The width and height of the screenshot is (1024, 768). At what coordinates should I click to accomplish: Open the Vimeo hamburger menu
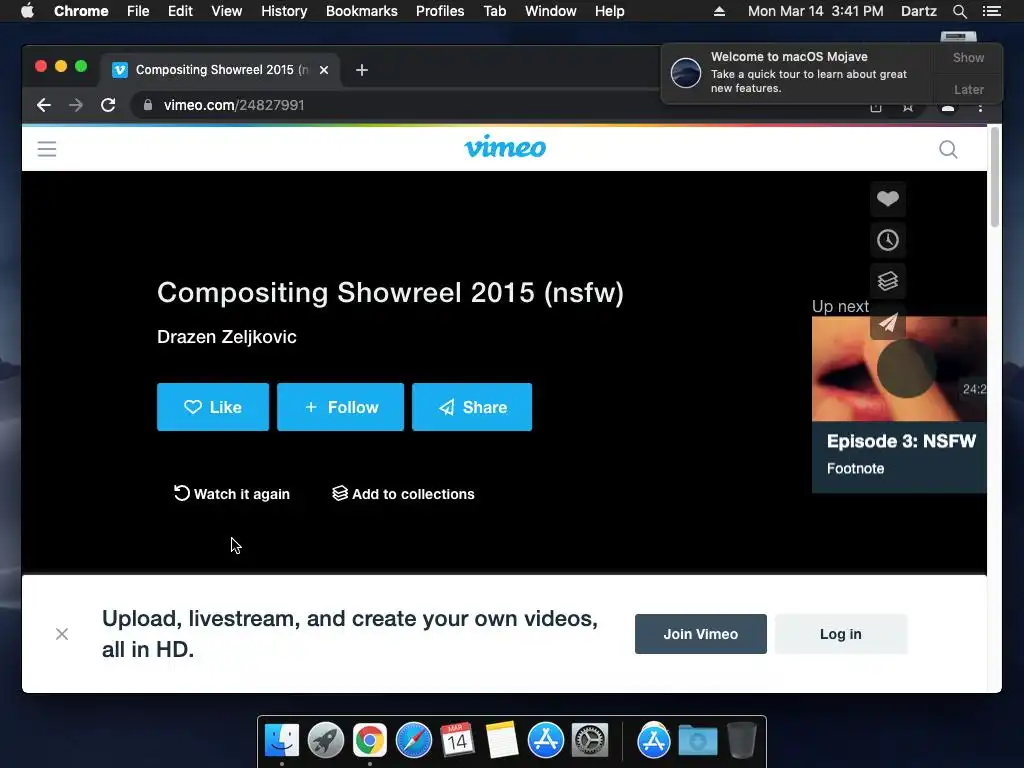pos(46,149)
